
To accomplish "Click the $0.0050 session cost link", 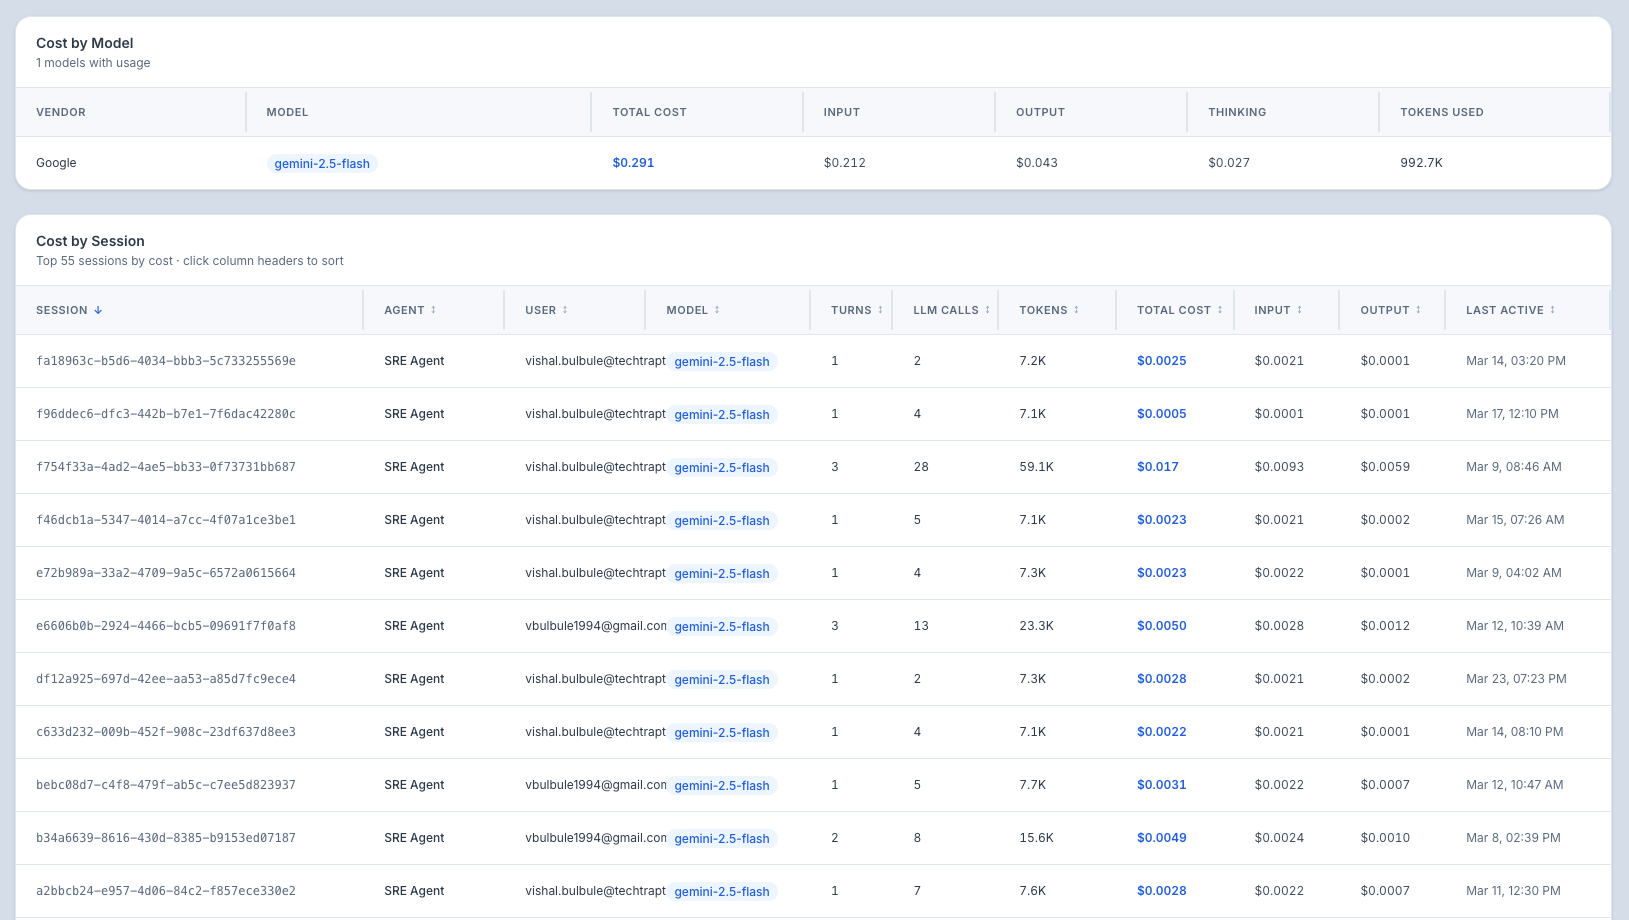I will click(x=1161, y=626).
